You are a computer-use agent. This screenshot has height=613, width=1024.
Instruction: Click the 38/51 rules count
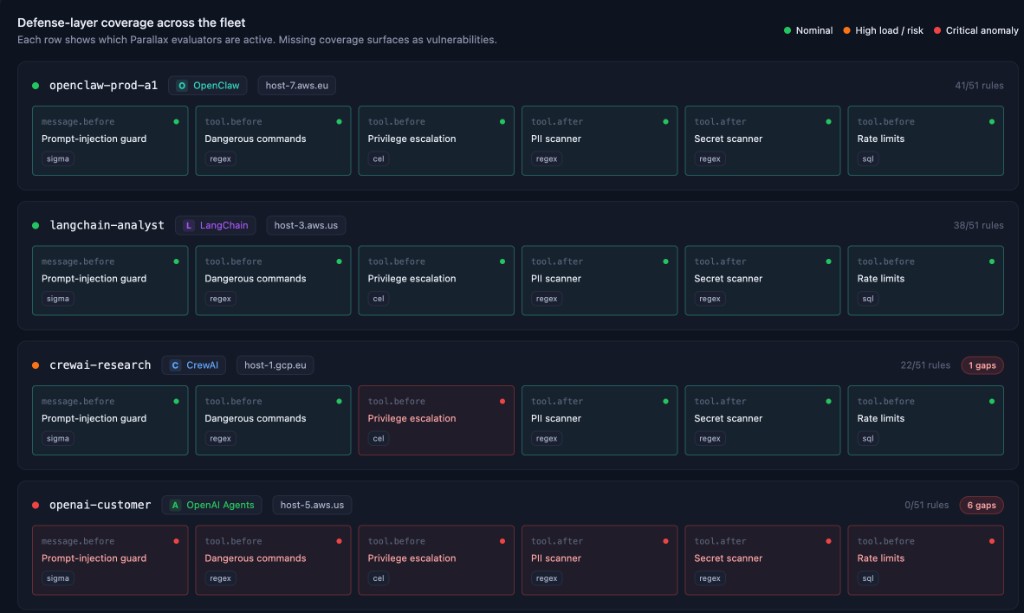coord(978,225)
